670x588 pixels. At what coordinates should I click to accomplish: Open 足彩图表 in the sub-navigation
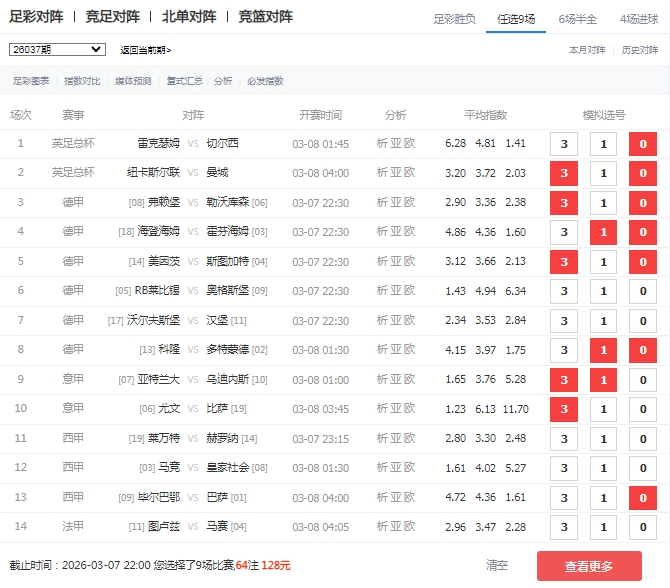31,81
